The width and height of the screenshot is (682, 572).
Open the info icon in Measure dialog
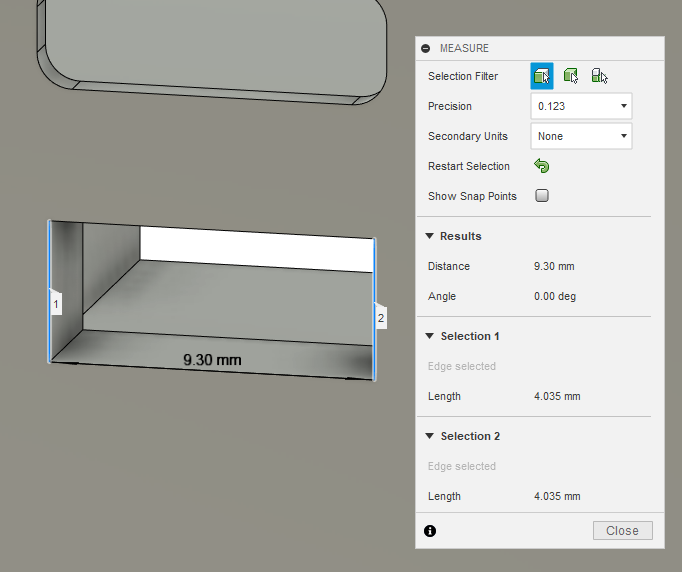[430, 531]
